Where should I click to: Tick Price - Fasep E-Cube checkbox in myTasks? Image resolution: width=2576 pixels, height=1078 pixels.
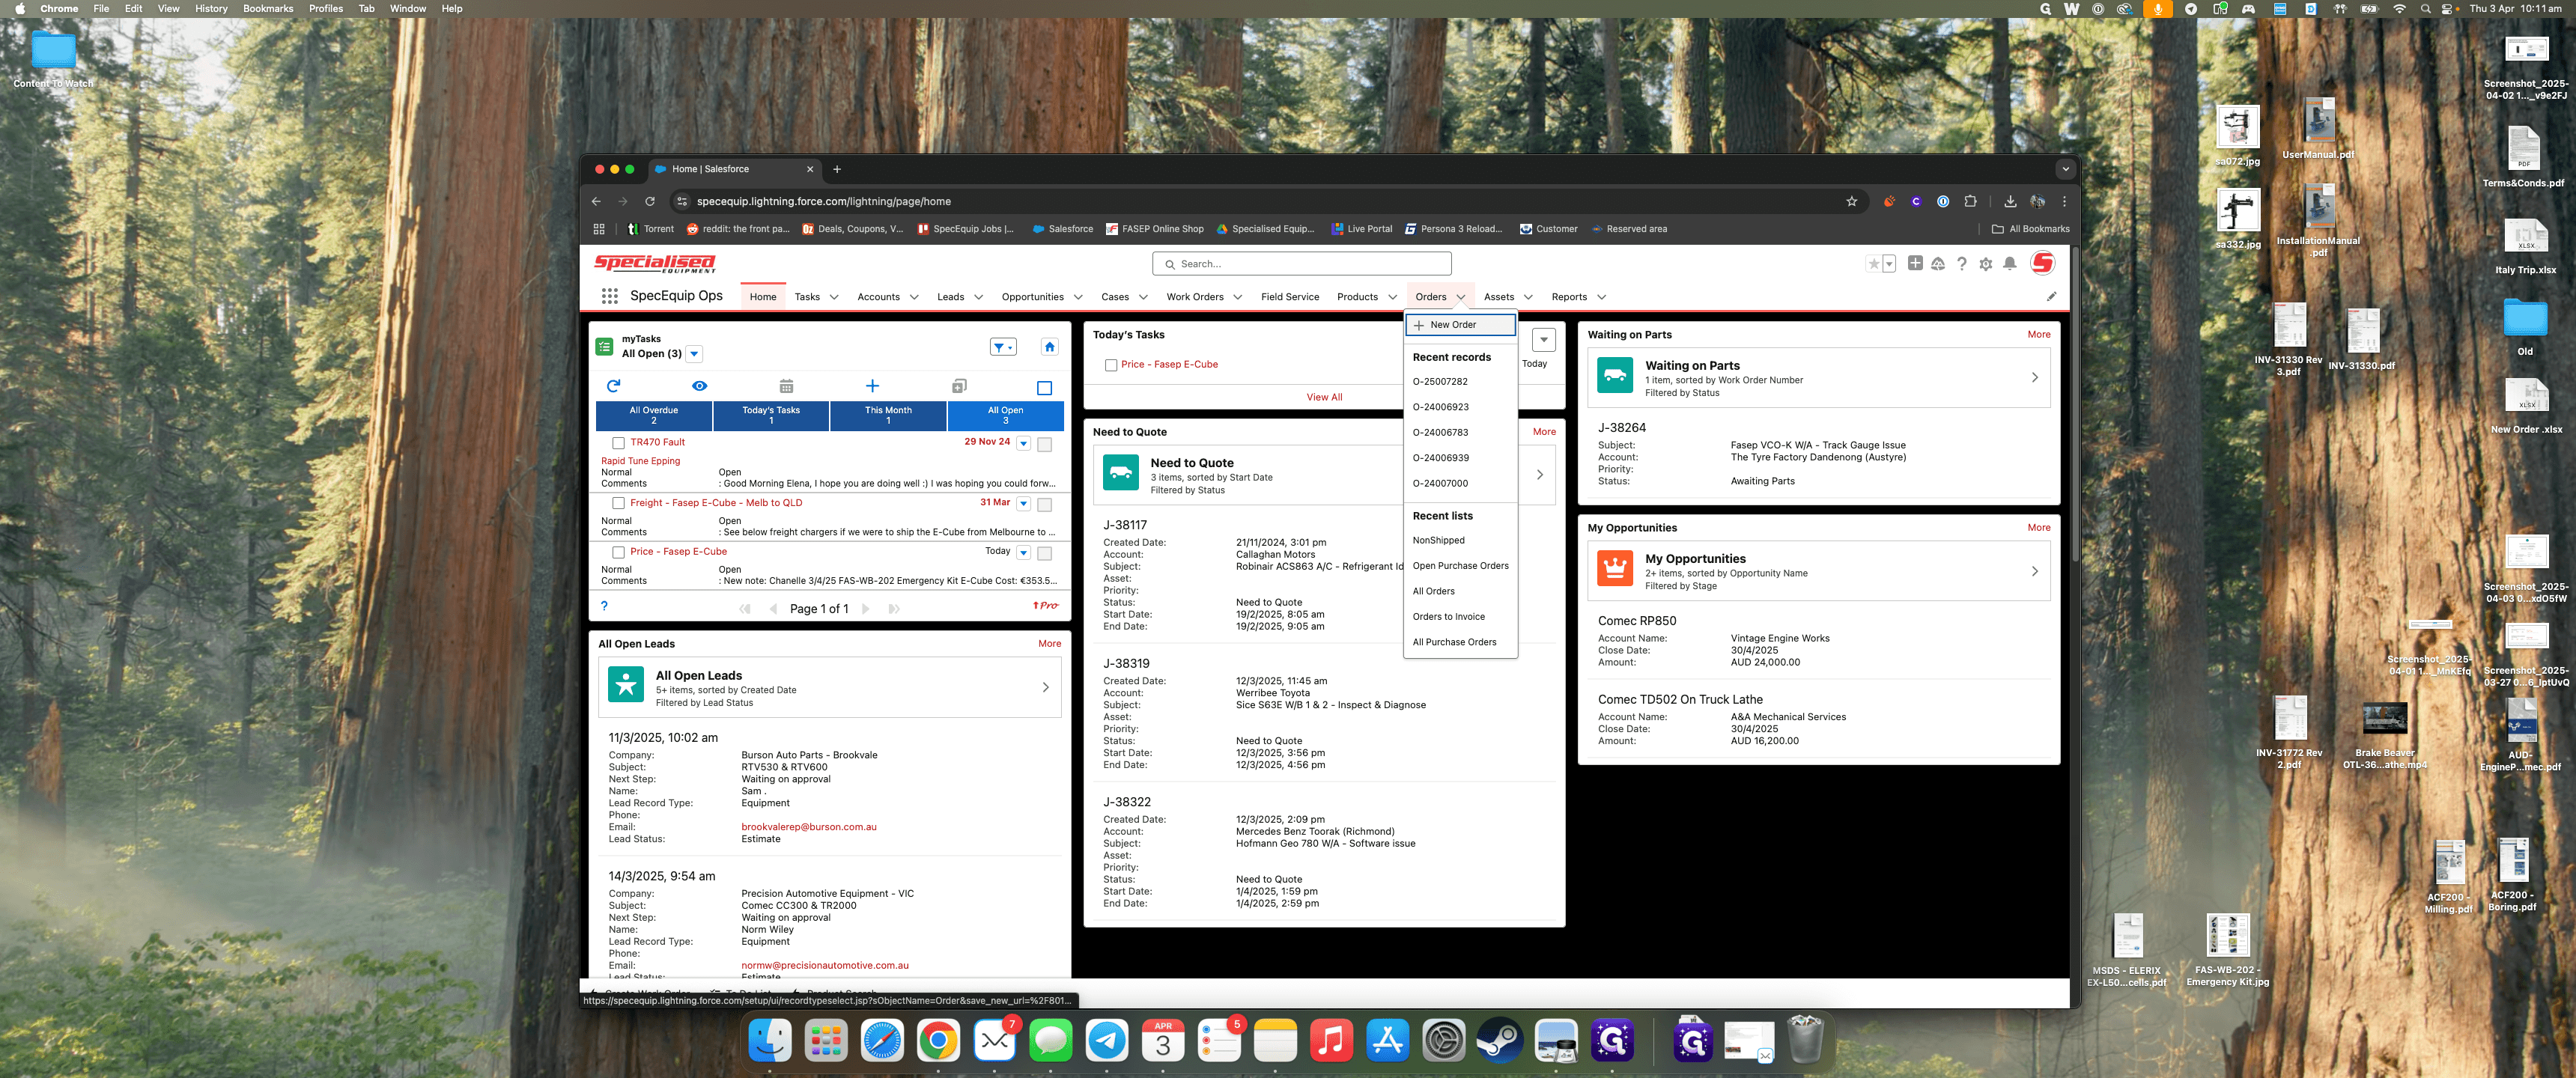[618, 552]
